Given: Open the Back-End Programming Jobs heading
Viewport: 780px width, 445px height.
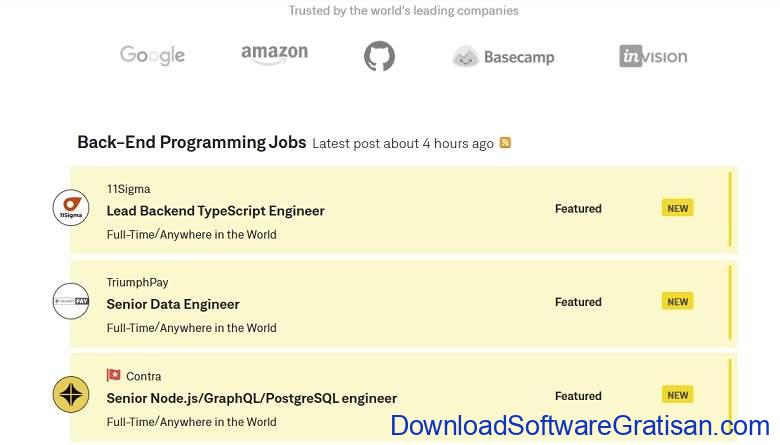Looking at the screenshot, I should point(192,142).
